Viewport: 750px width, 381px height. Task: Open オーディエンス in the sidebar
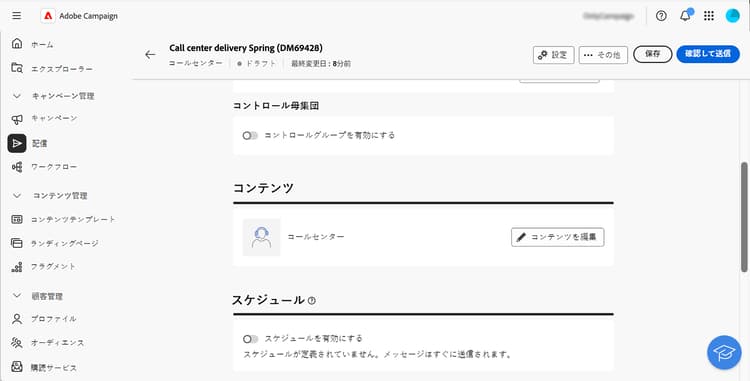pos(57,343)
